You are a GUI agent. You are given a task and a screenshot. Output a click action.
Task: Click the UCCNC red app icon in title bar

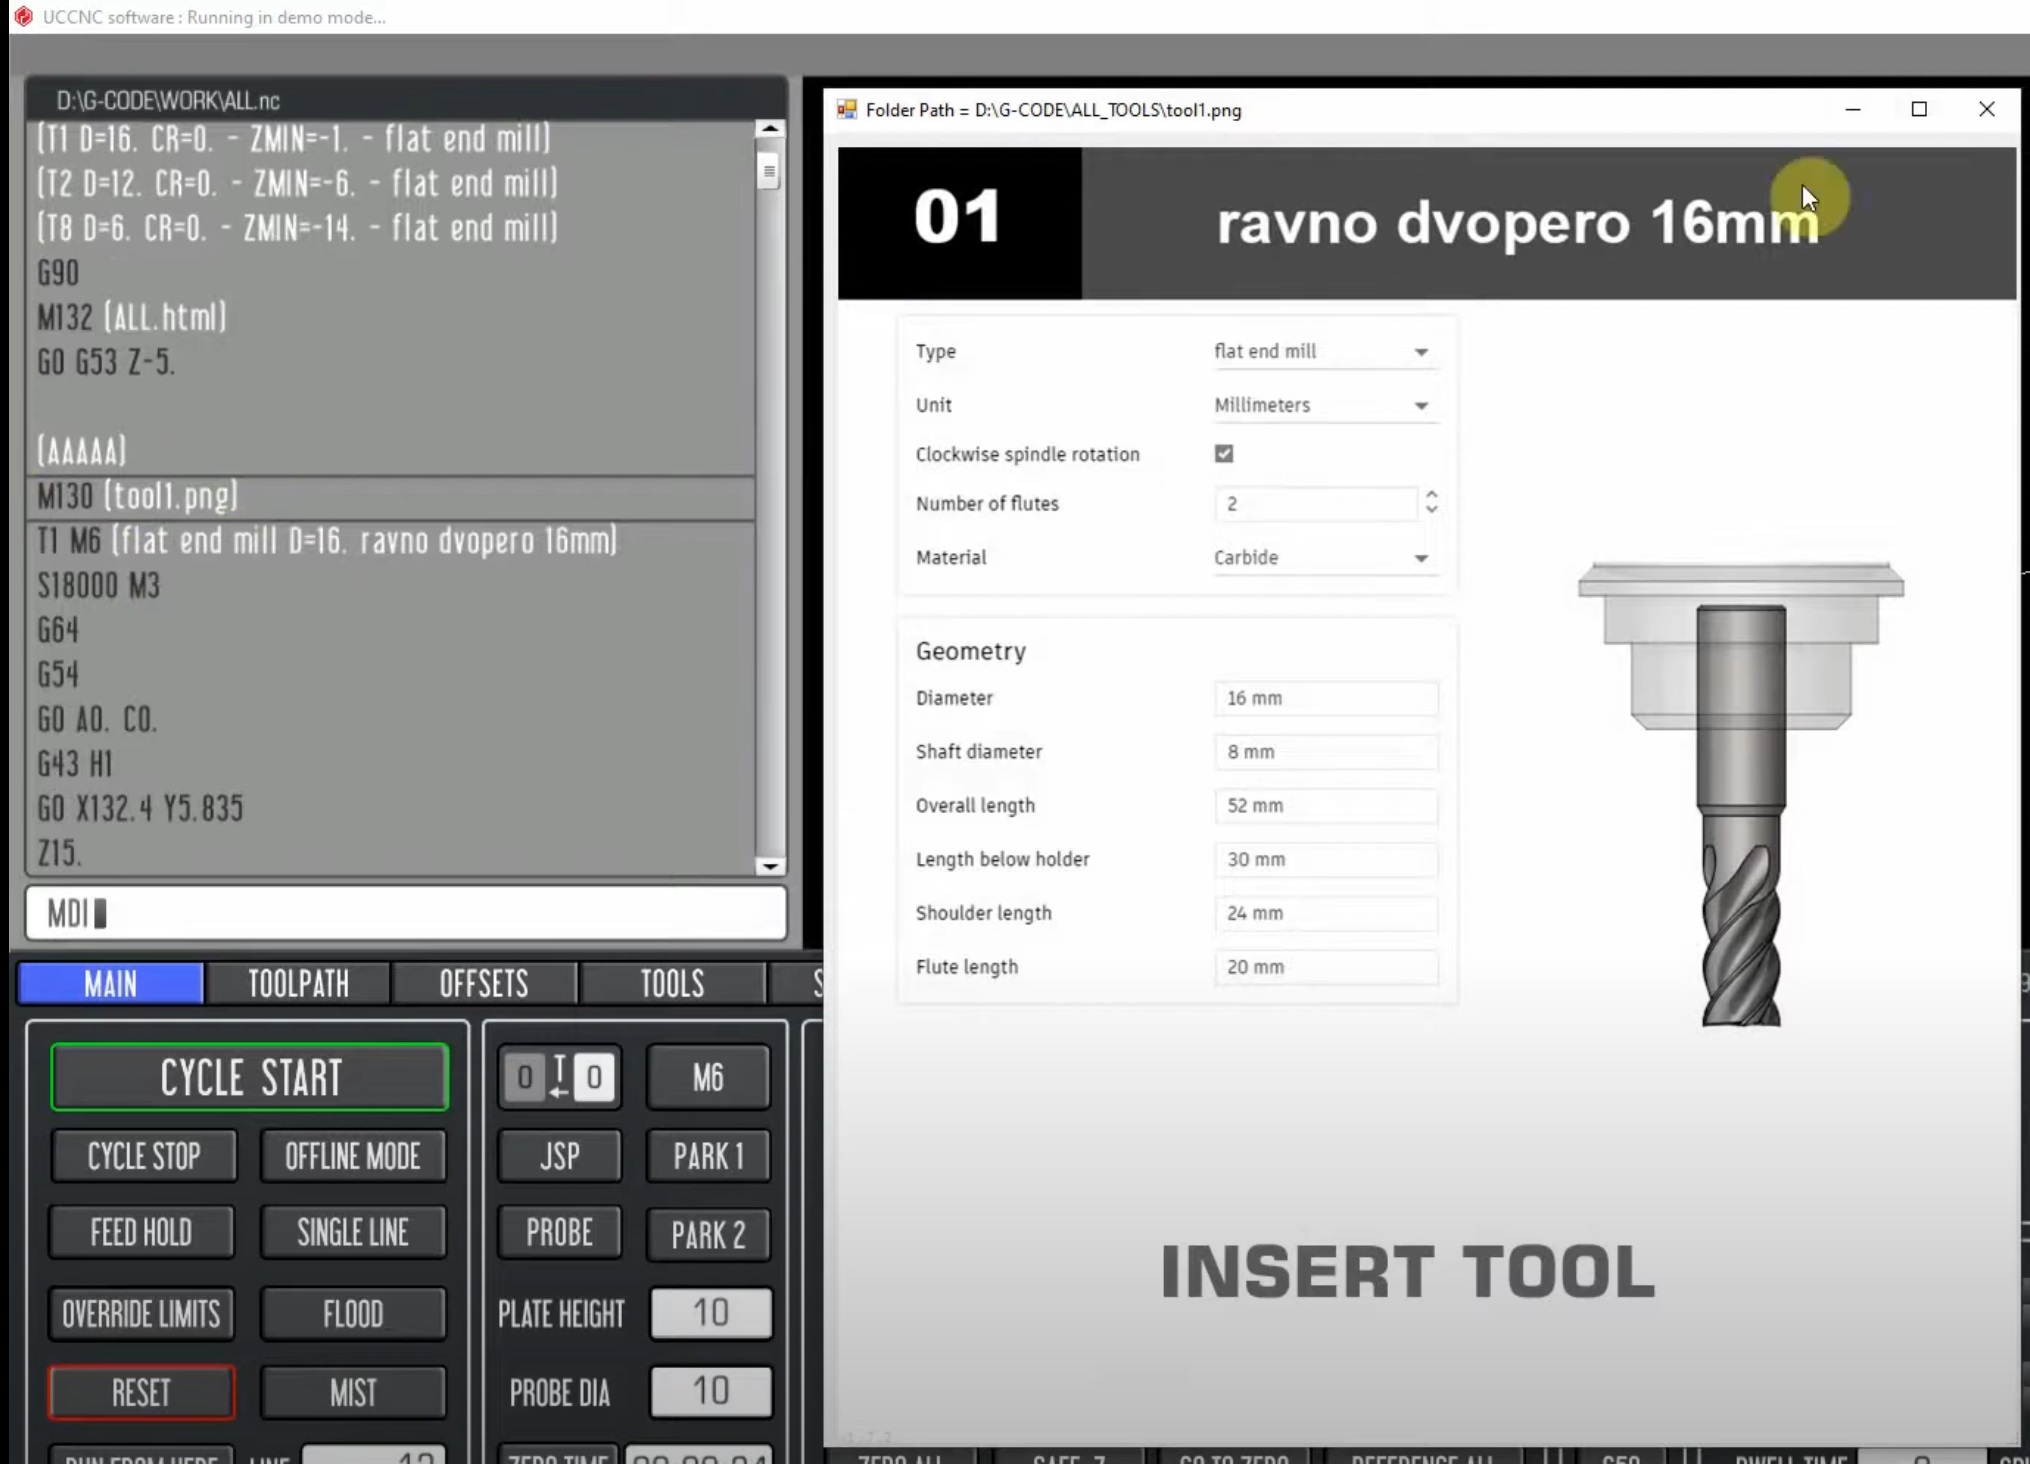[23, 16]
